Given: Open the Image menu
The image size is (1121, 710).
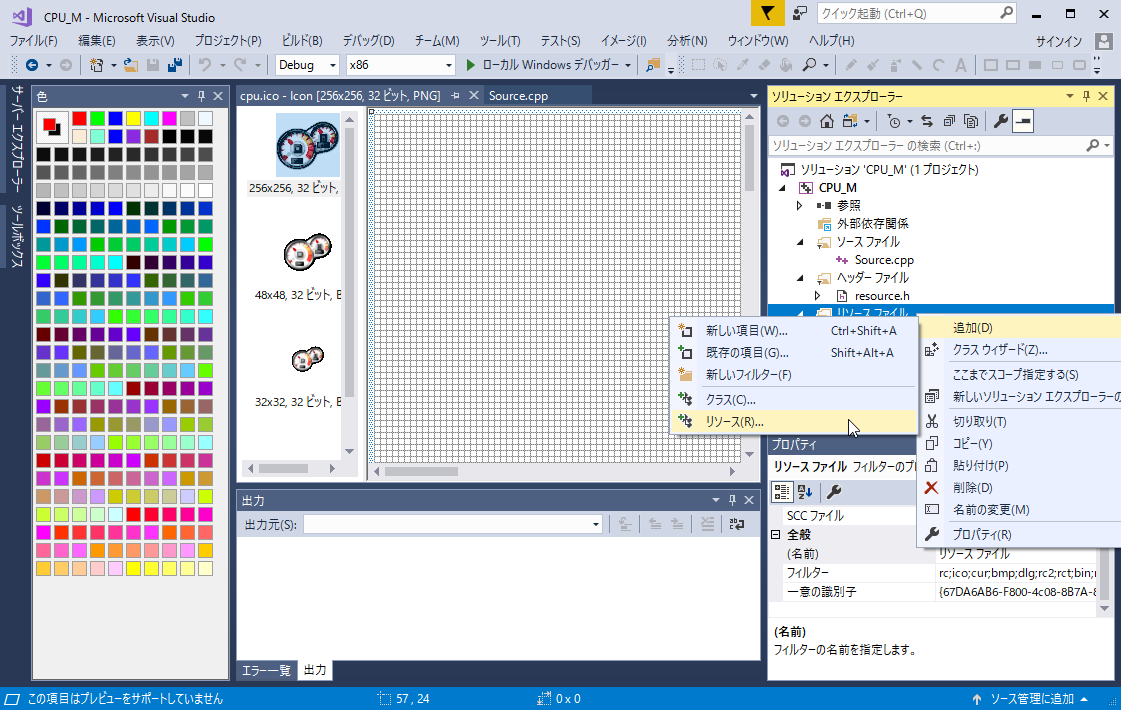Looking at the screenshot, I should (x=623, y=41).
